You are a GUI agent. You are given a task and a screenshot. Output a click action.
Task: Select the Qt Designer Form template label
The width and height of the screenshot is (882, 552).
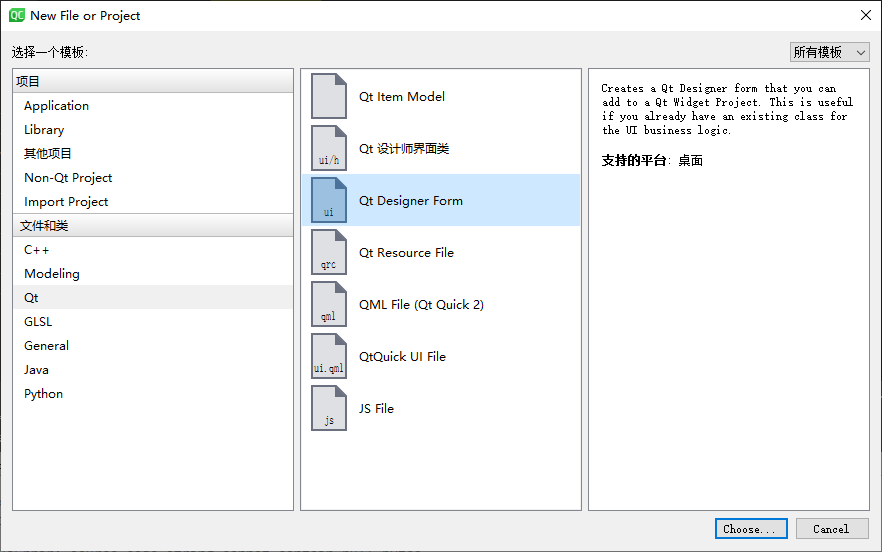tap(411, 201)
